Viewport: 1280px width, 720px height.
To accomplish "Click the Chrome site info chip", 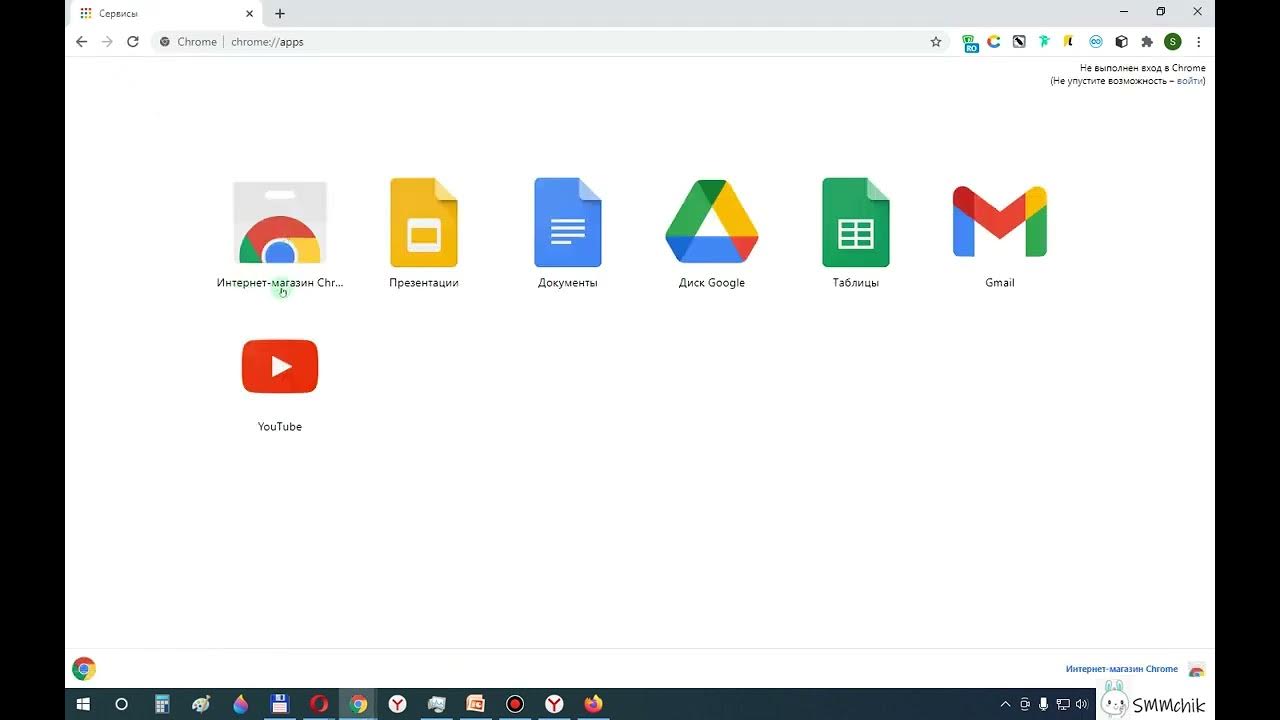I will (x=189, y=42).
